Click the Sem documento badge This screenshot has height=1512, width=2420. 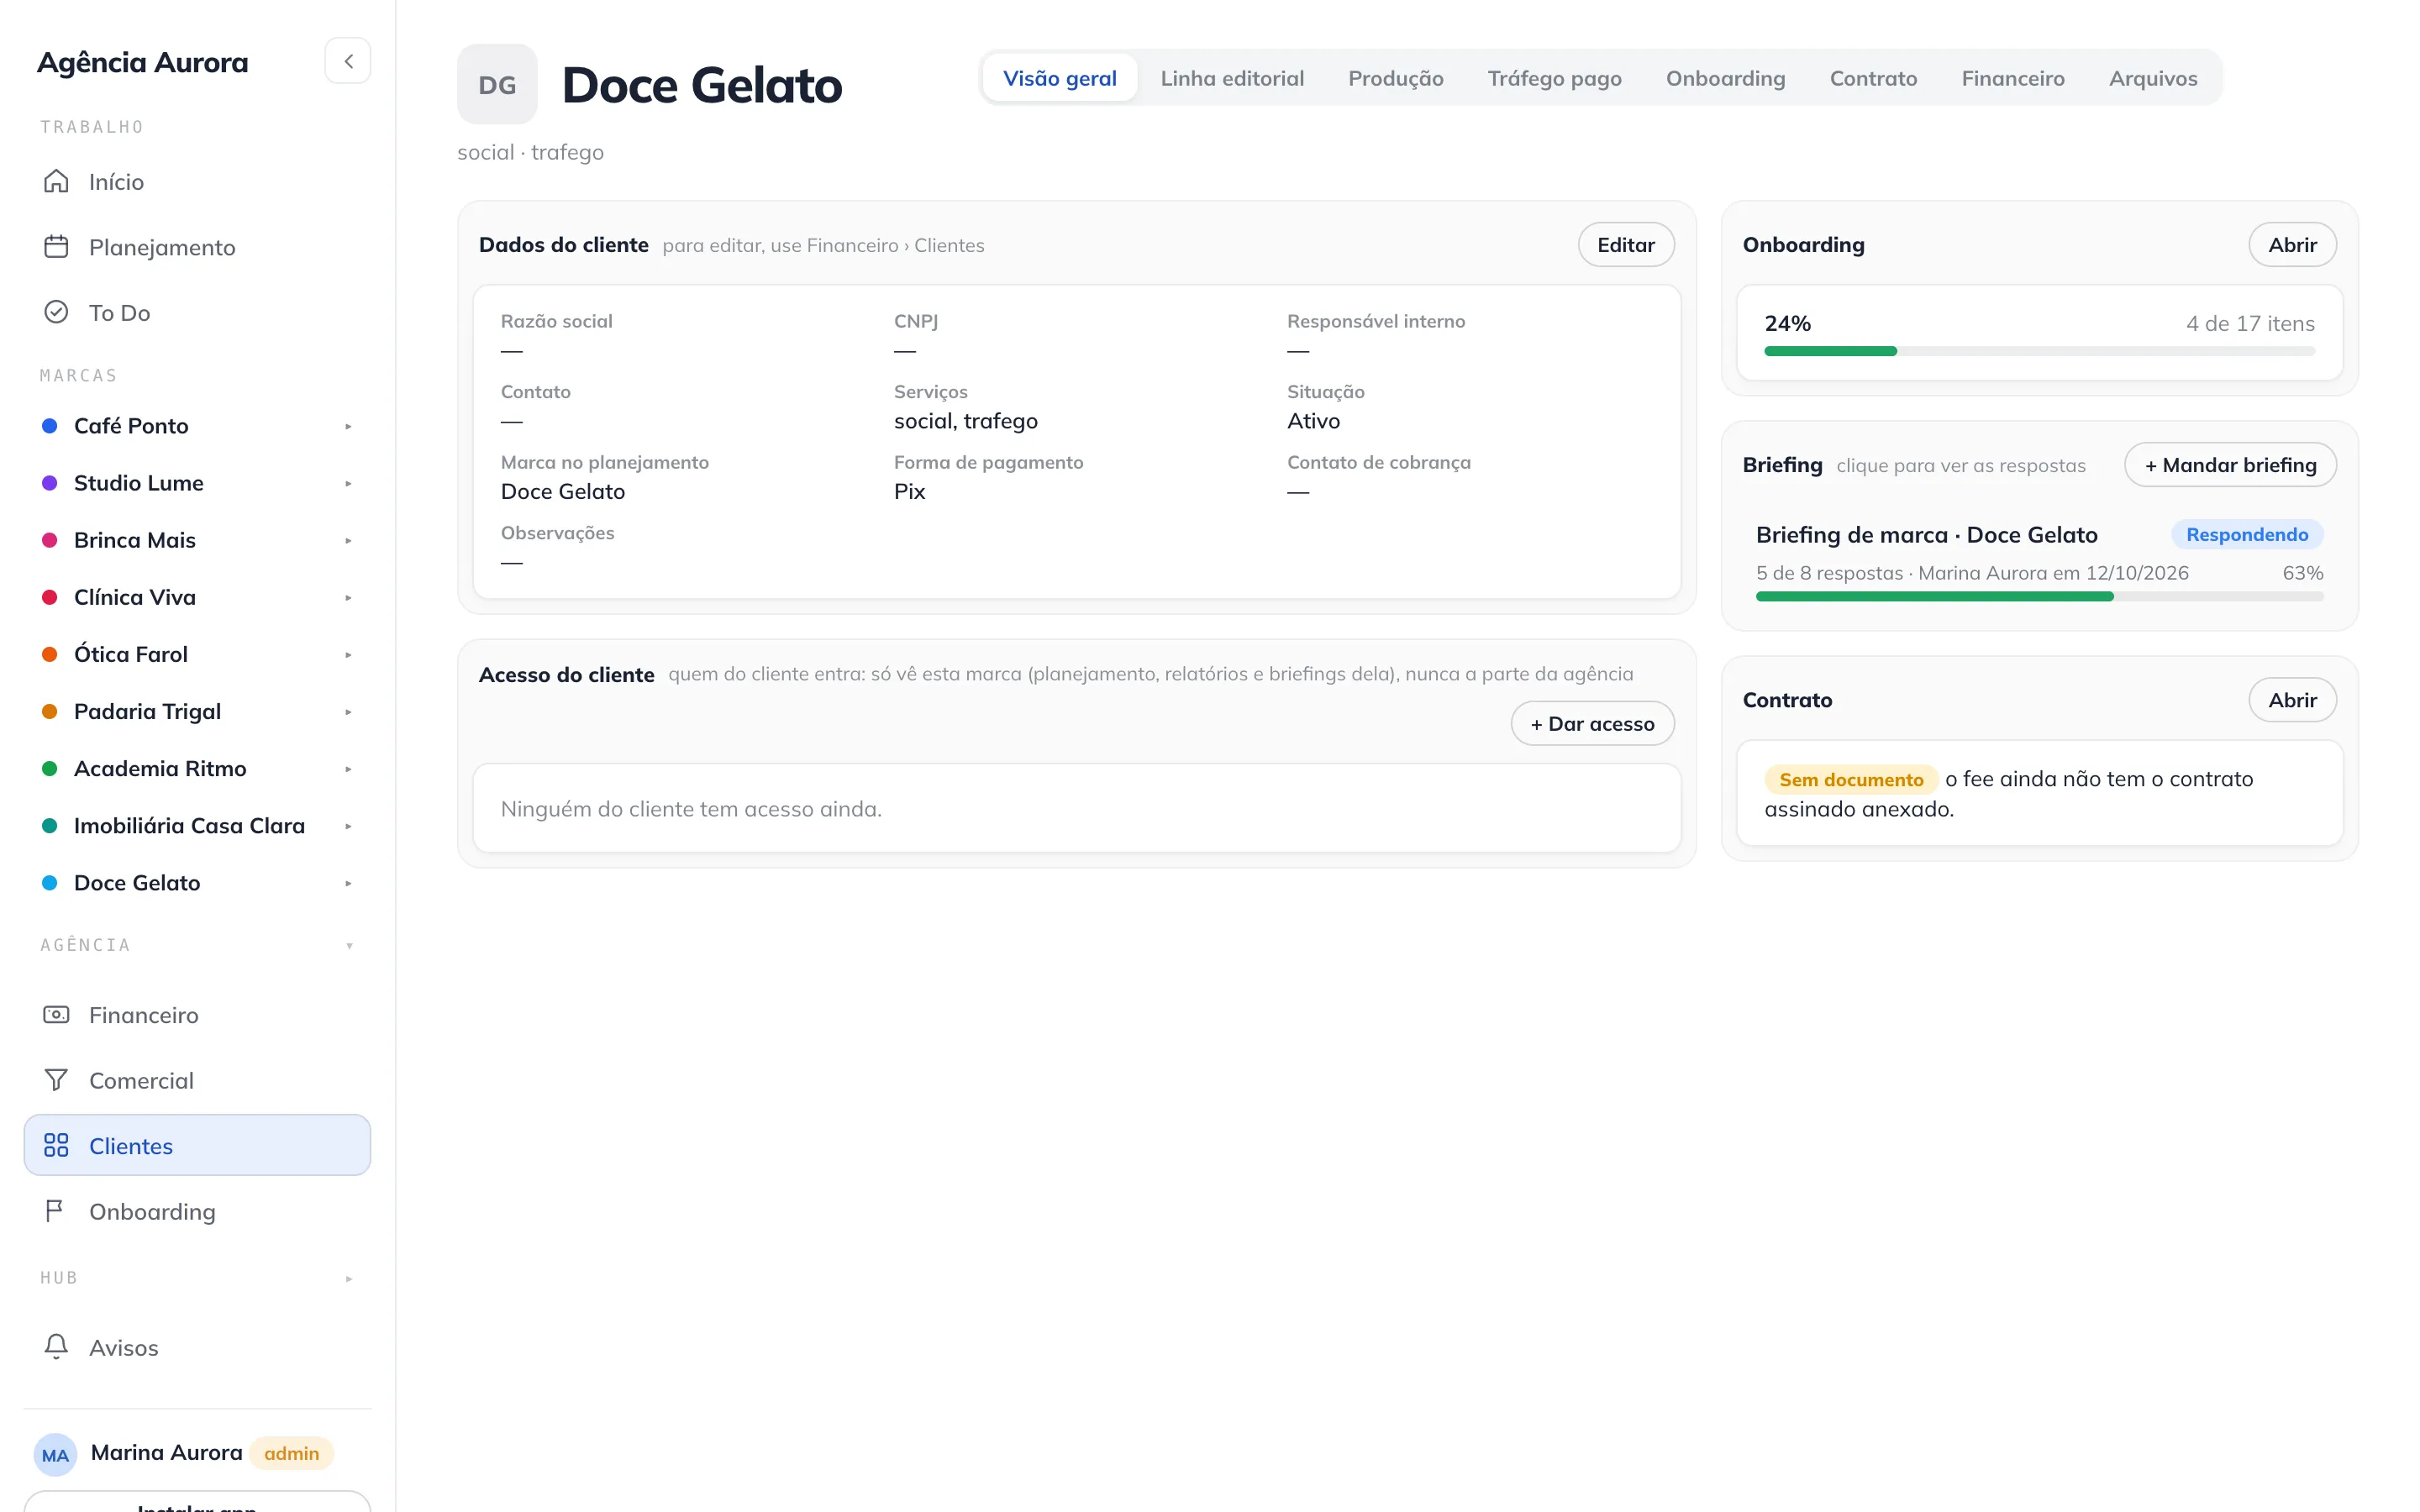[1850, 779]
